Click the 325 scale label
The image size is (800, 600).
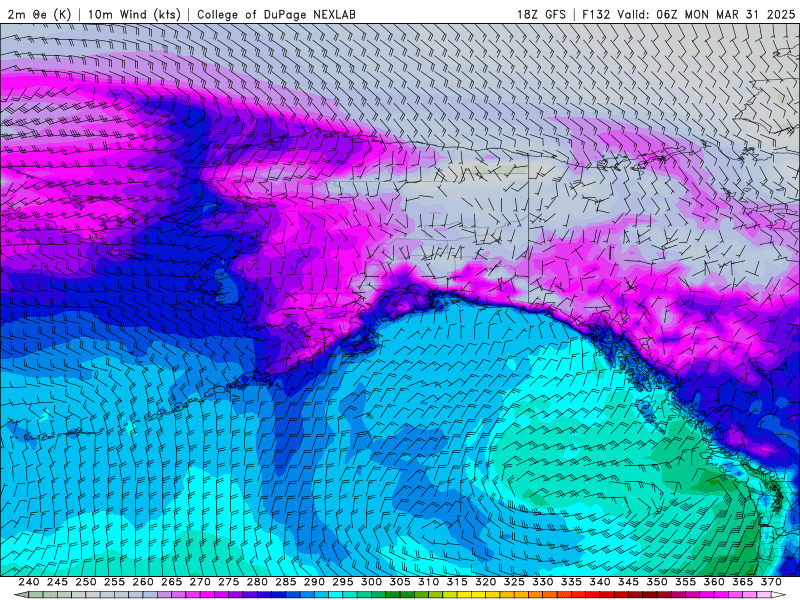pyautogui.click(x=514, y=582)
